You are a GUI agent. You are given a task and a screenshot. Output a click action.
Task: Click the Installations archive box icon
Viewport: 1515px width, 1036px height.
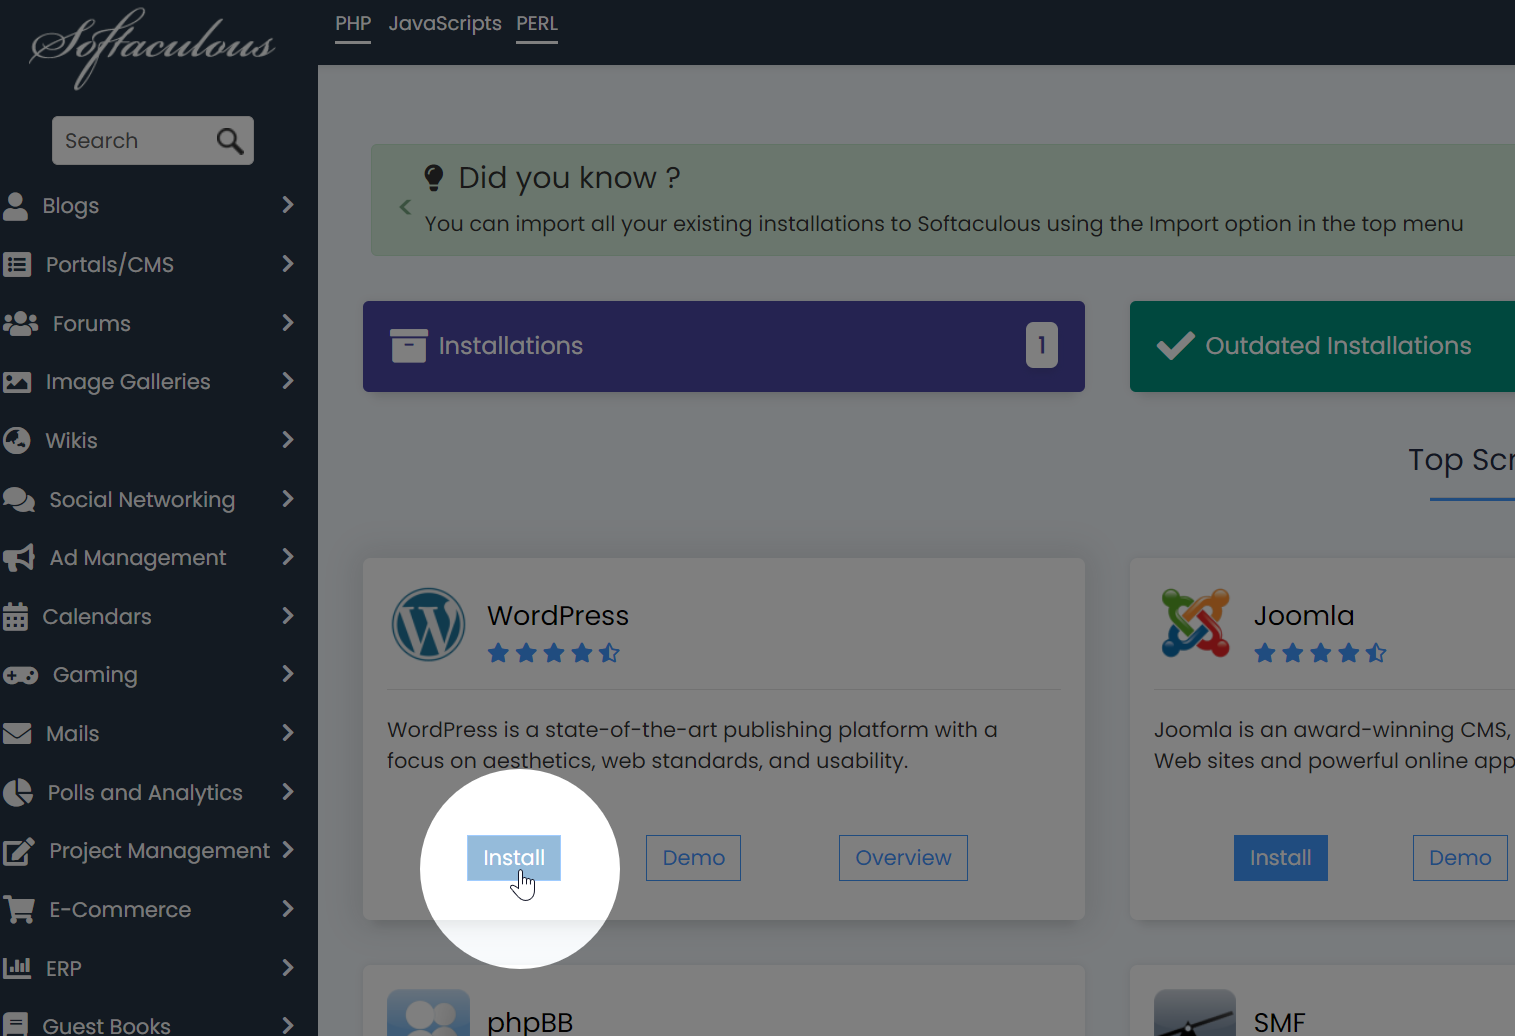click(408, 346)
